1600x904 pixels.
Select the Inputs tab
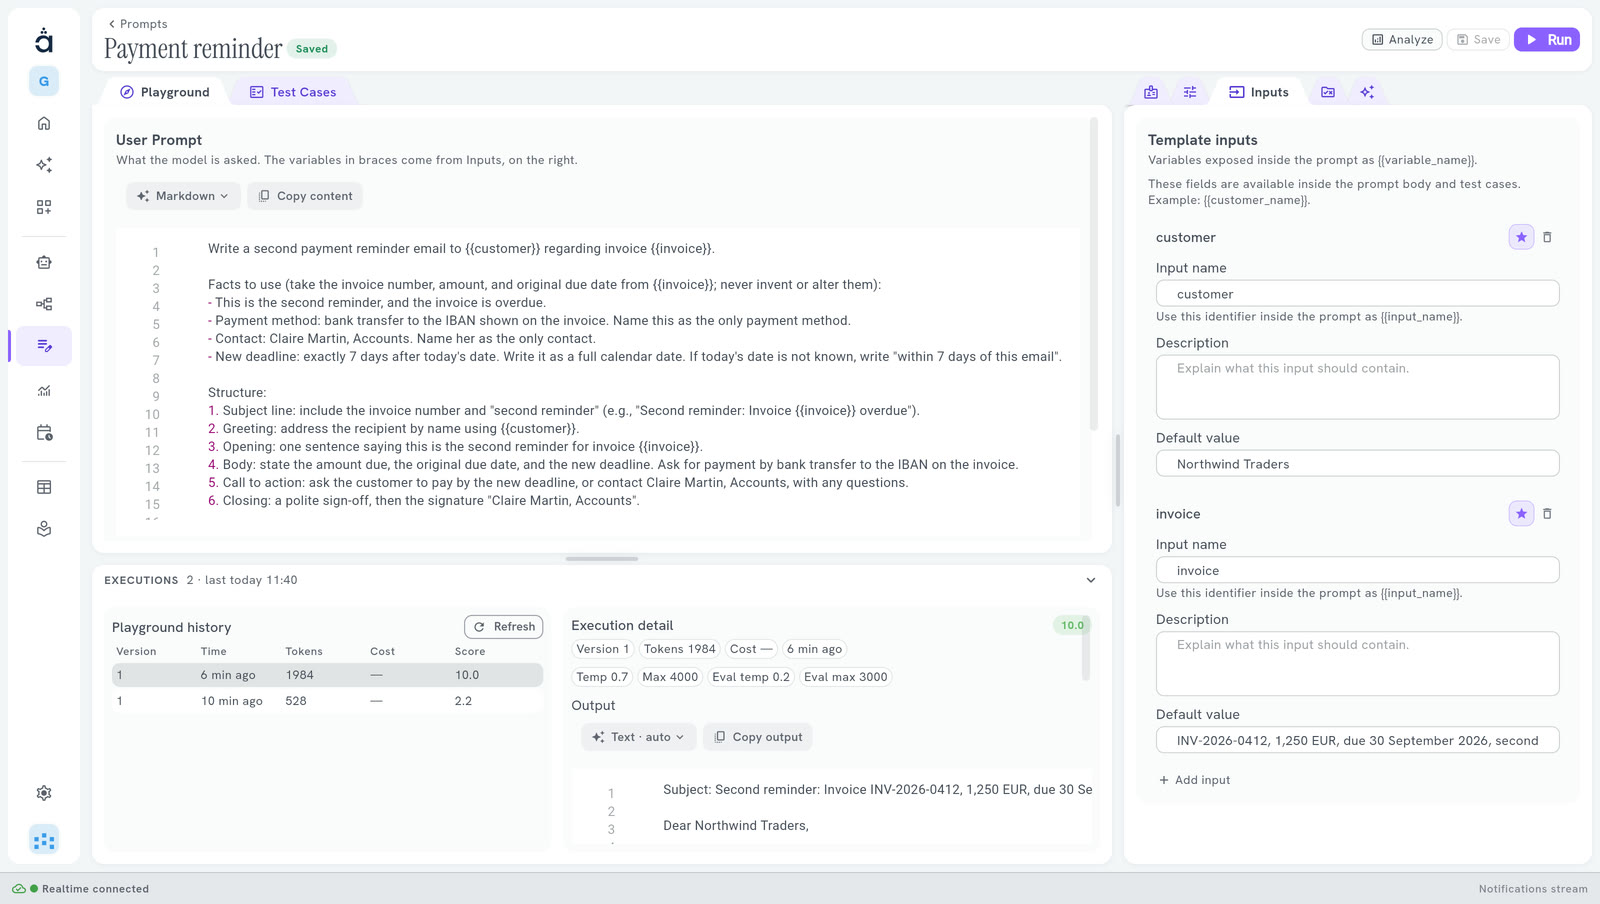(1259, 92)
